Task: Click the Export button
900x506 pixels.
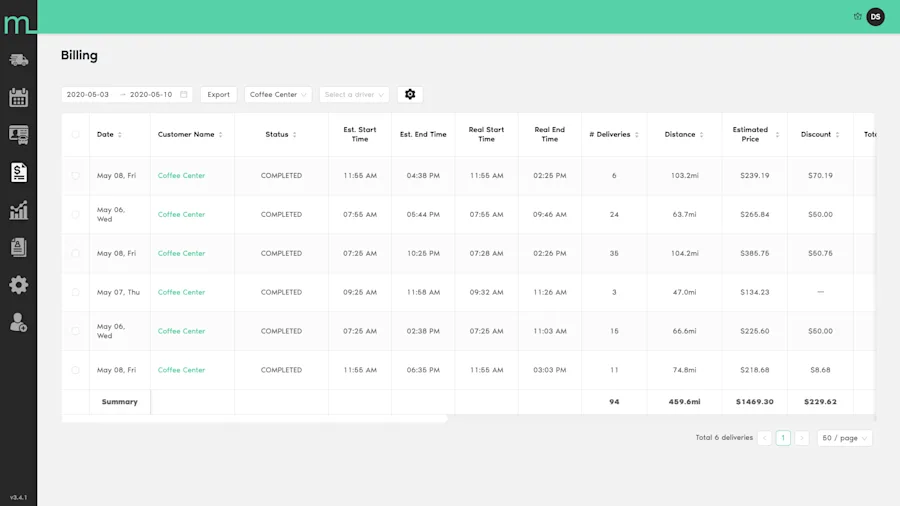Action: click(x=218, y=94)
